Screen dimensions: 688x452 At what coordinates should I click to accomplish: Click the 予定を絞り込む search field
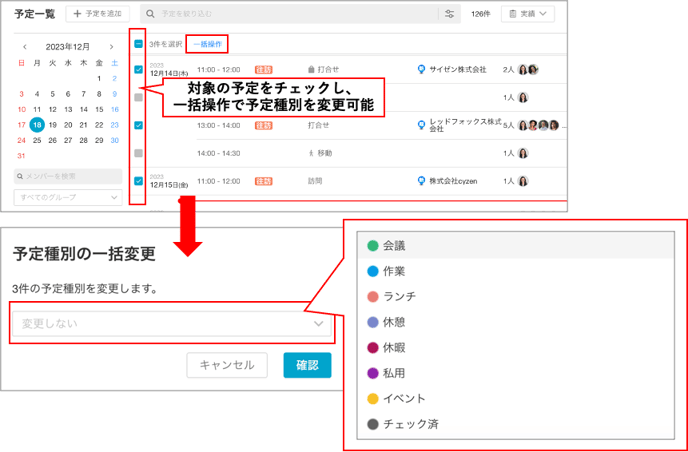point(290,14)
